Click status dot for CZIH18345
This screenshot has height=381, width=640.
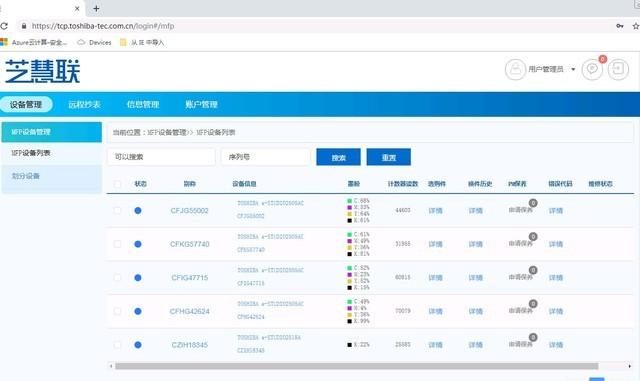point(138,345)
